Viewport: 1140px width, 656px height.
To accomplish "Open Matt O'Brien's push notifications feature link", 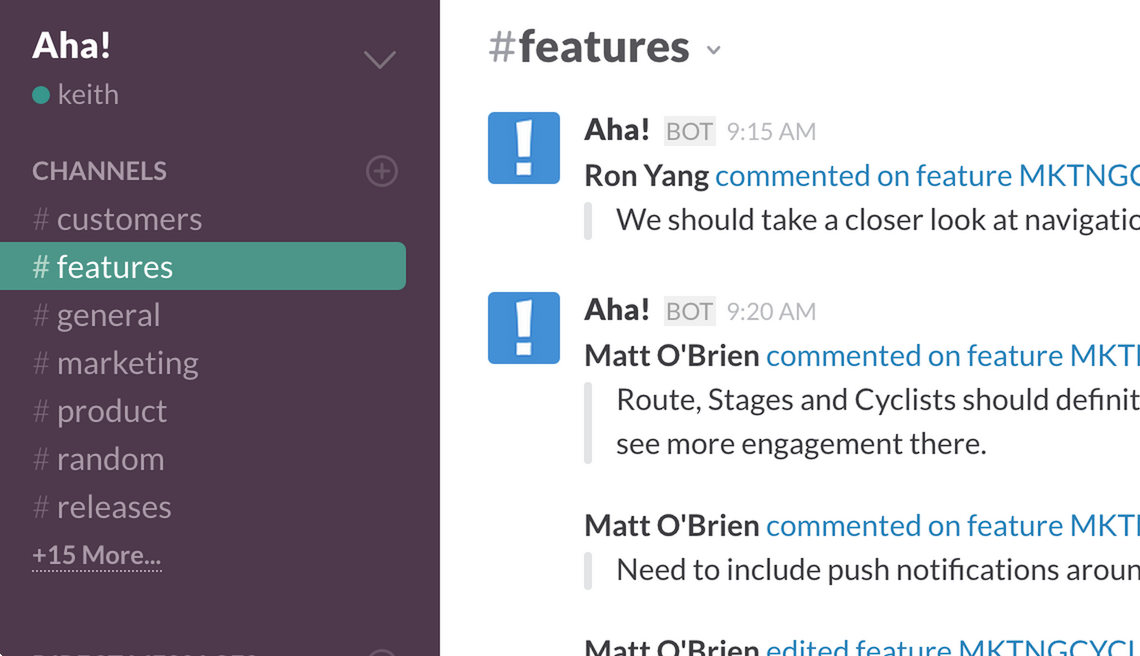I will pyautogui.click(x=952, y=526).
